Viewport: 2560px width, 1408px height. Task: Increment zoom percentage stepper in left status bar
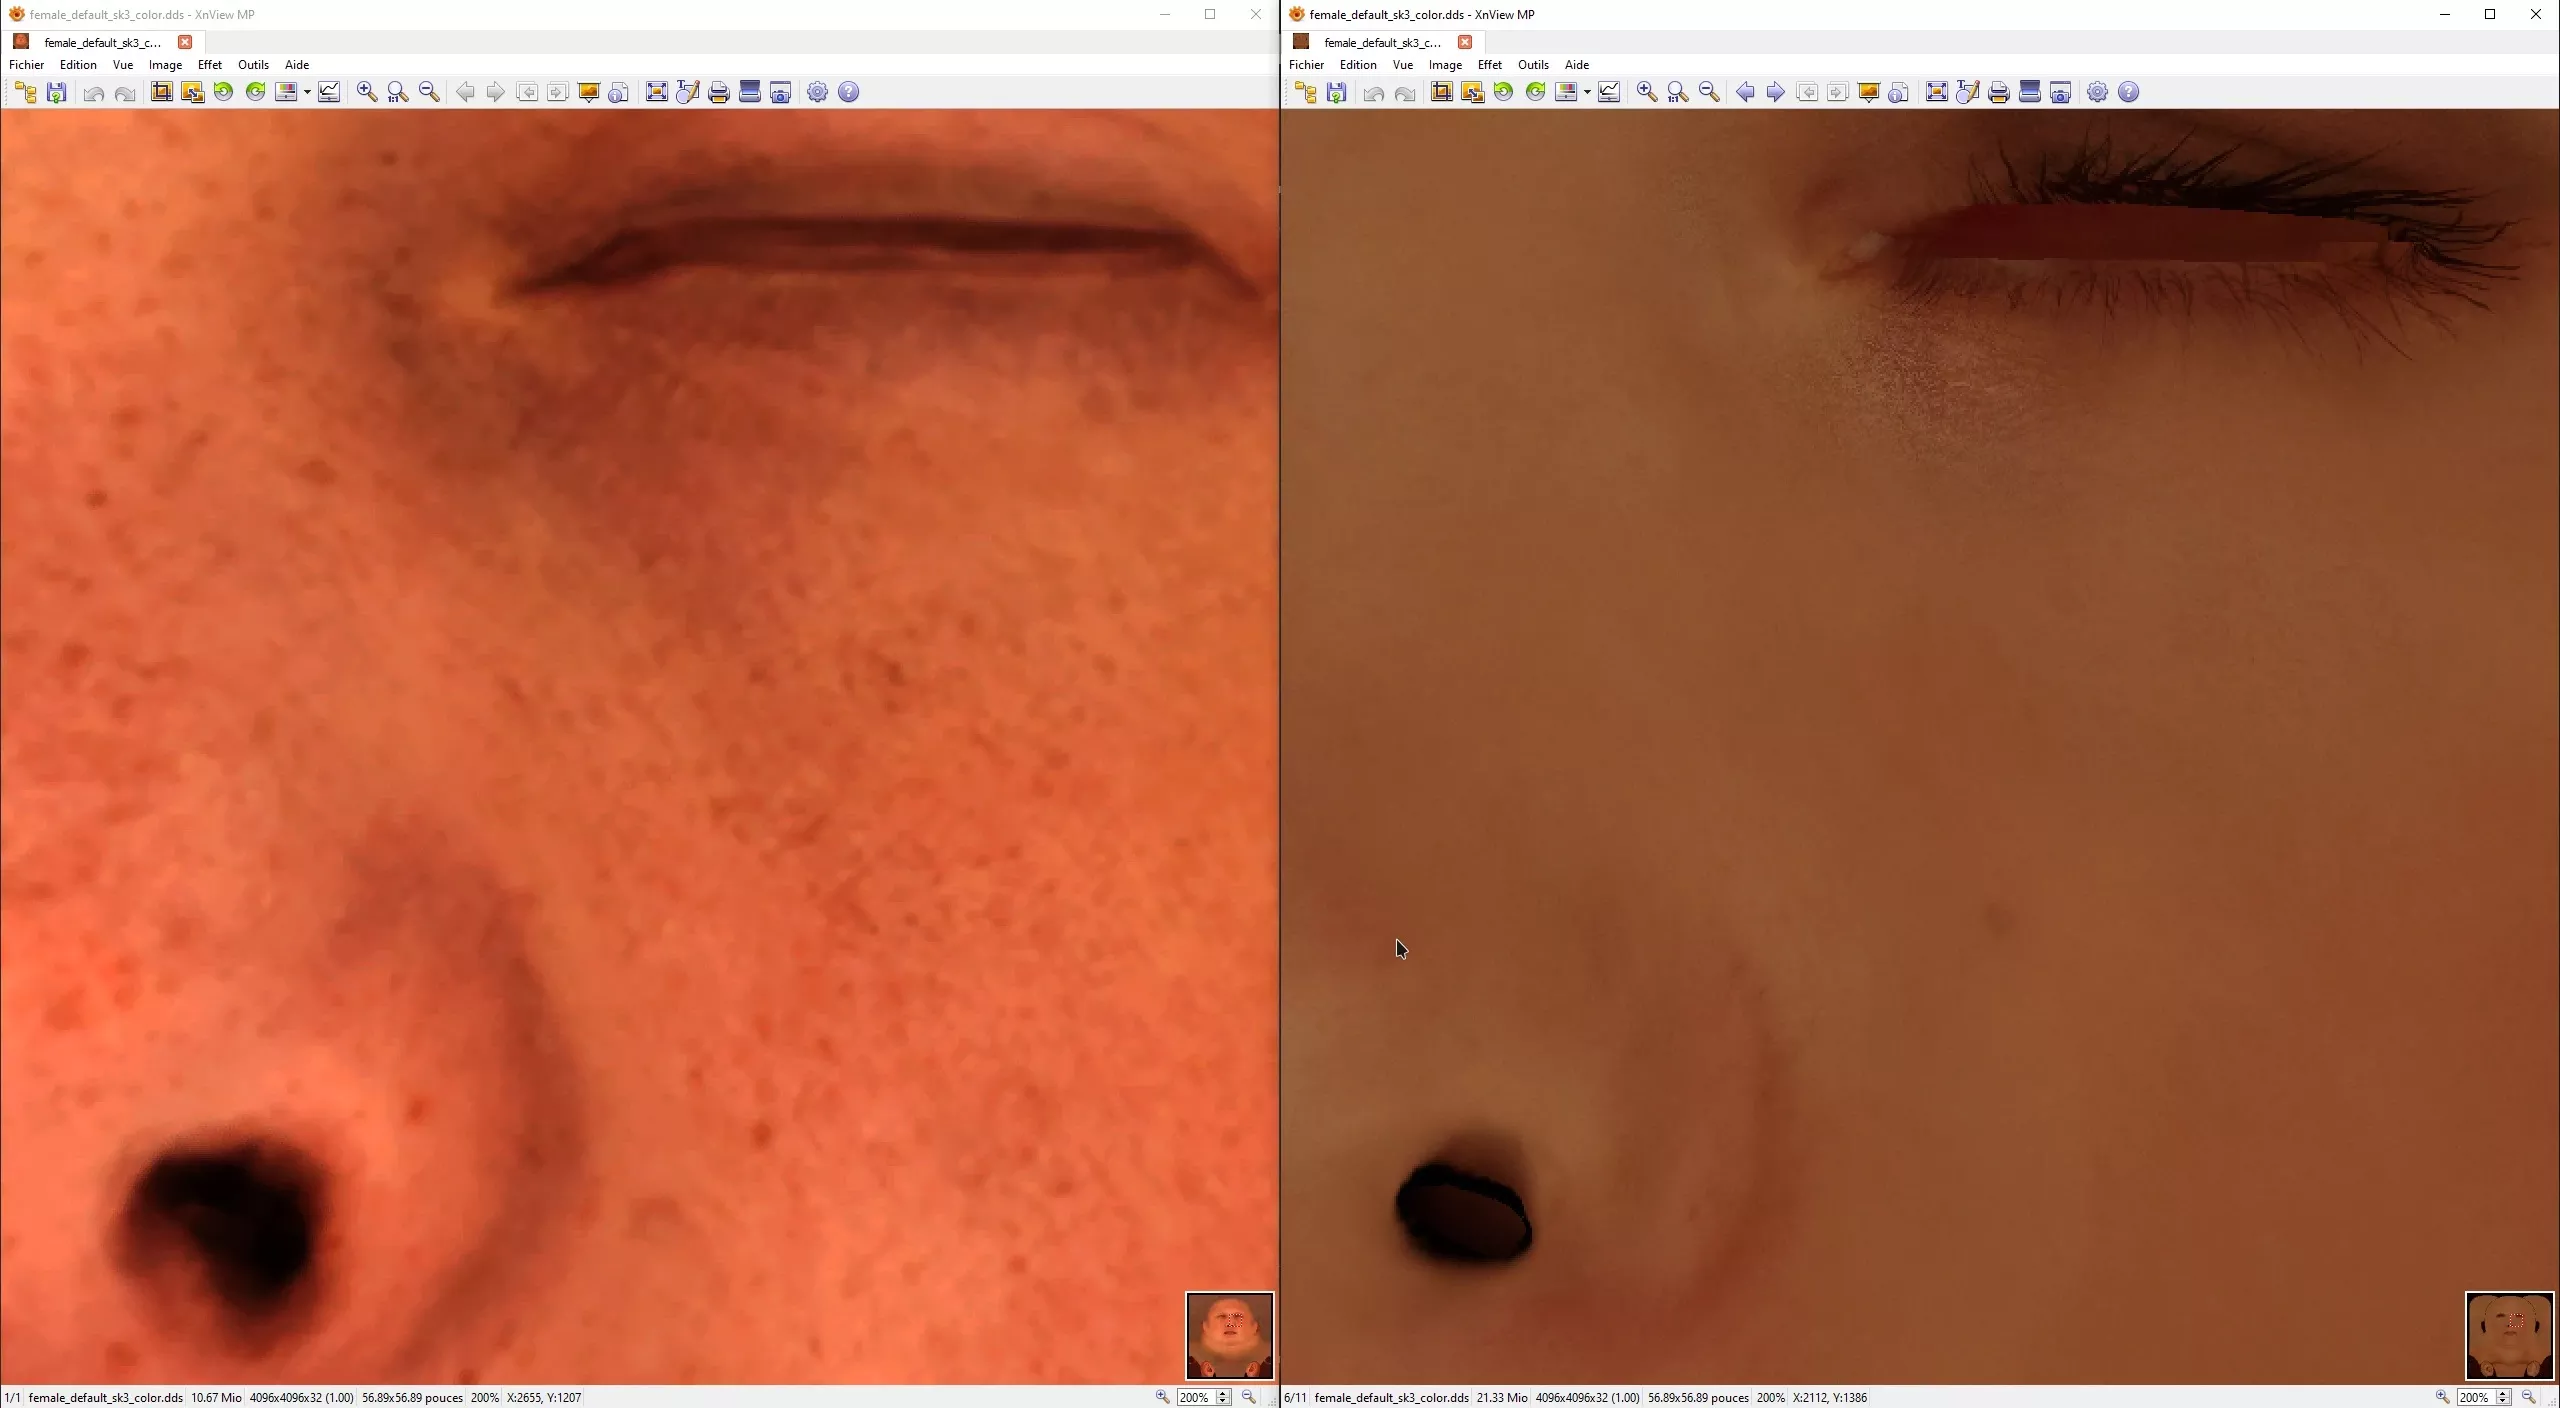click(1223, 1393)
